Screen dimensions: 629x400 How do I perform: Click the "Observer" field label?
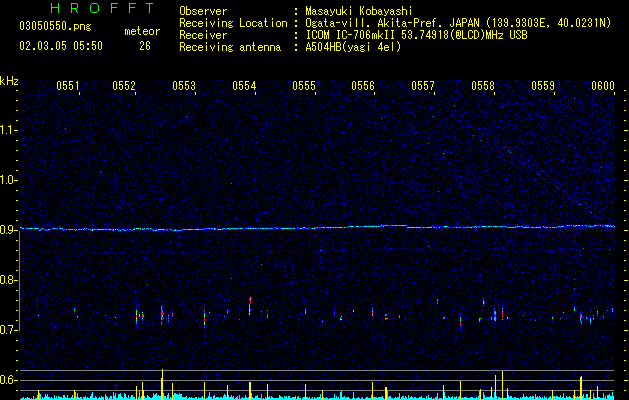(x=203, y=11)
